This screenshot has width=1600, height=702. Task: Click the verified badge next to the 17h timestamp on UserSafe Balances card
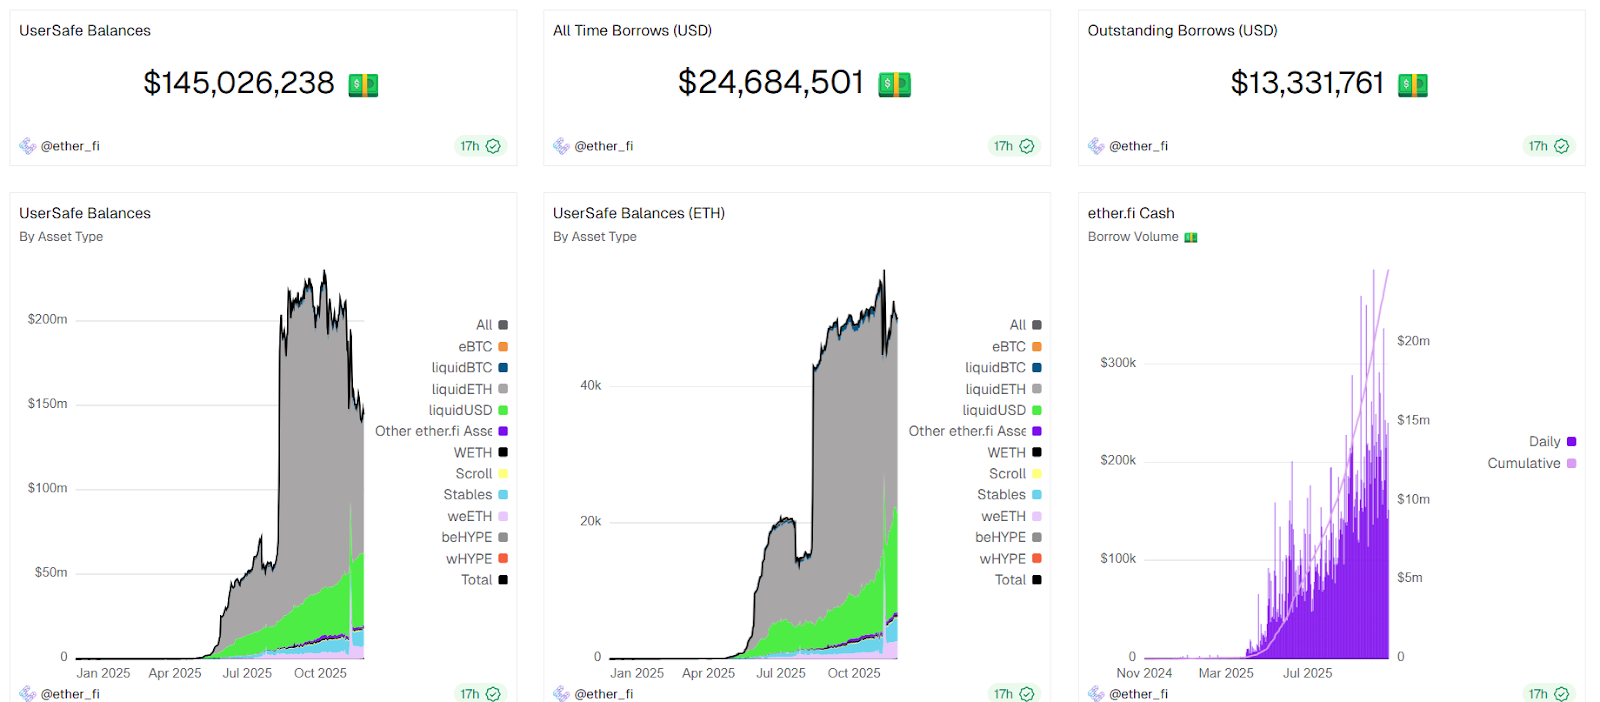click(x=495, y=146)
